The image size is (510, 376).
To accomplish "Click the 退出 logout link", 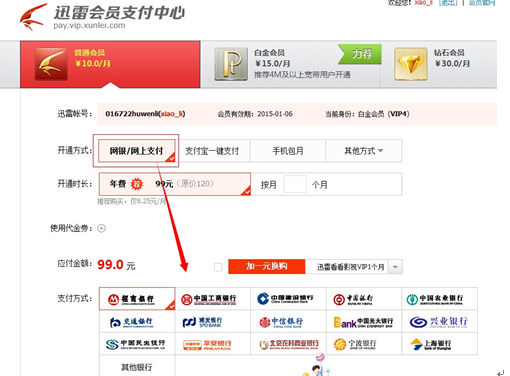I will 448,3.
